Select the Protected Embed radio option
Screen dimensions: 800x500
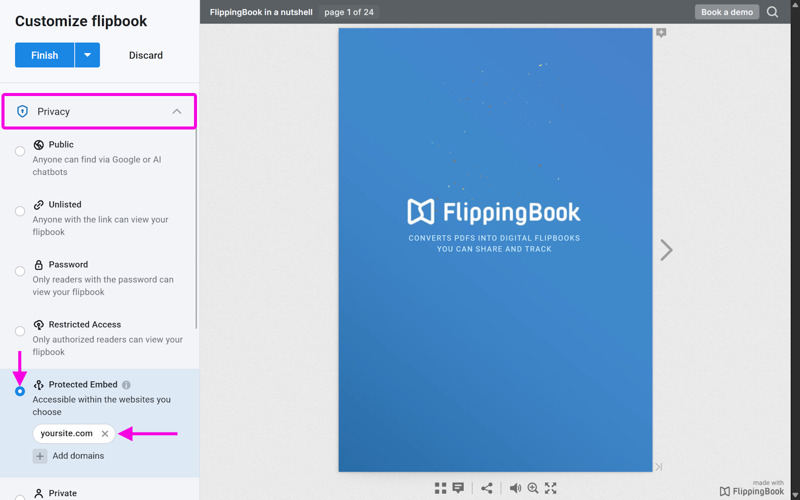[20, 391]
